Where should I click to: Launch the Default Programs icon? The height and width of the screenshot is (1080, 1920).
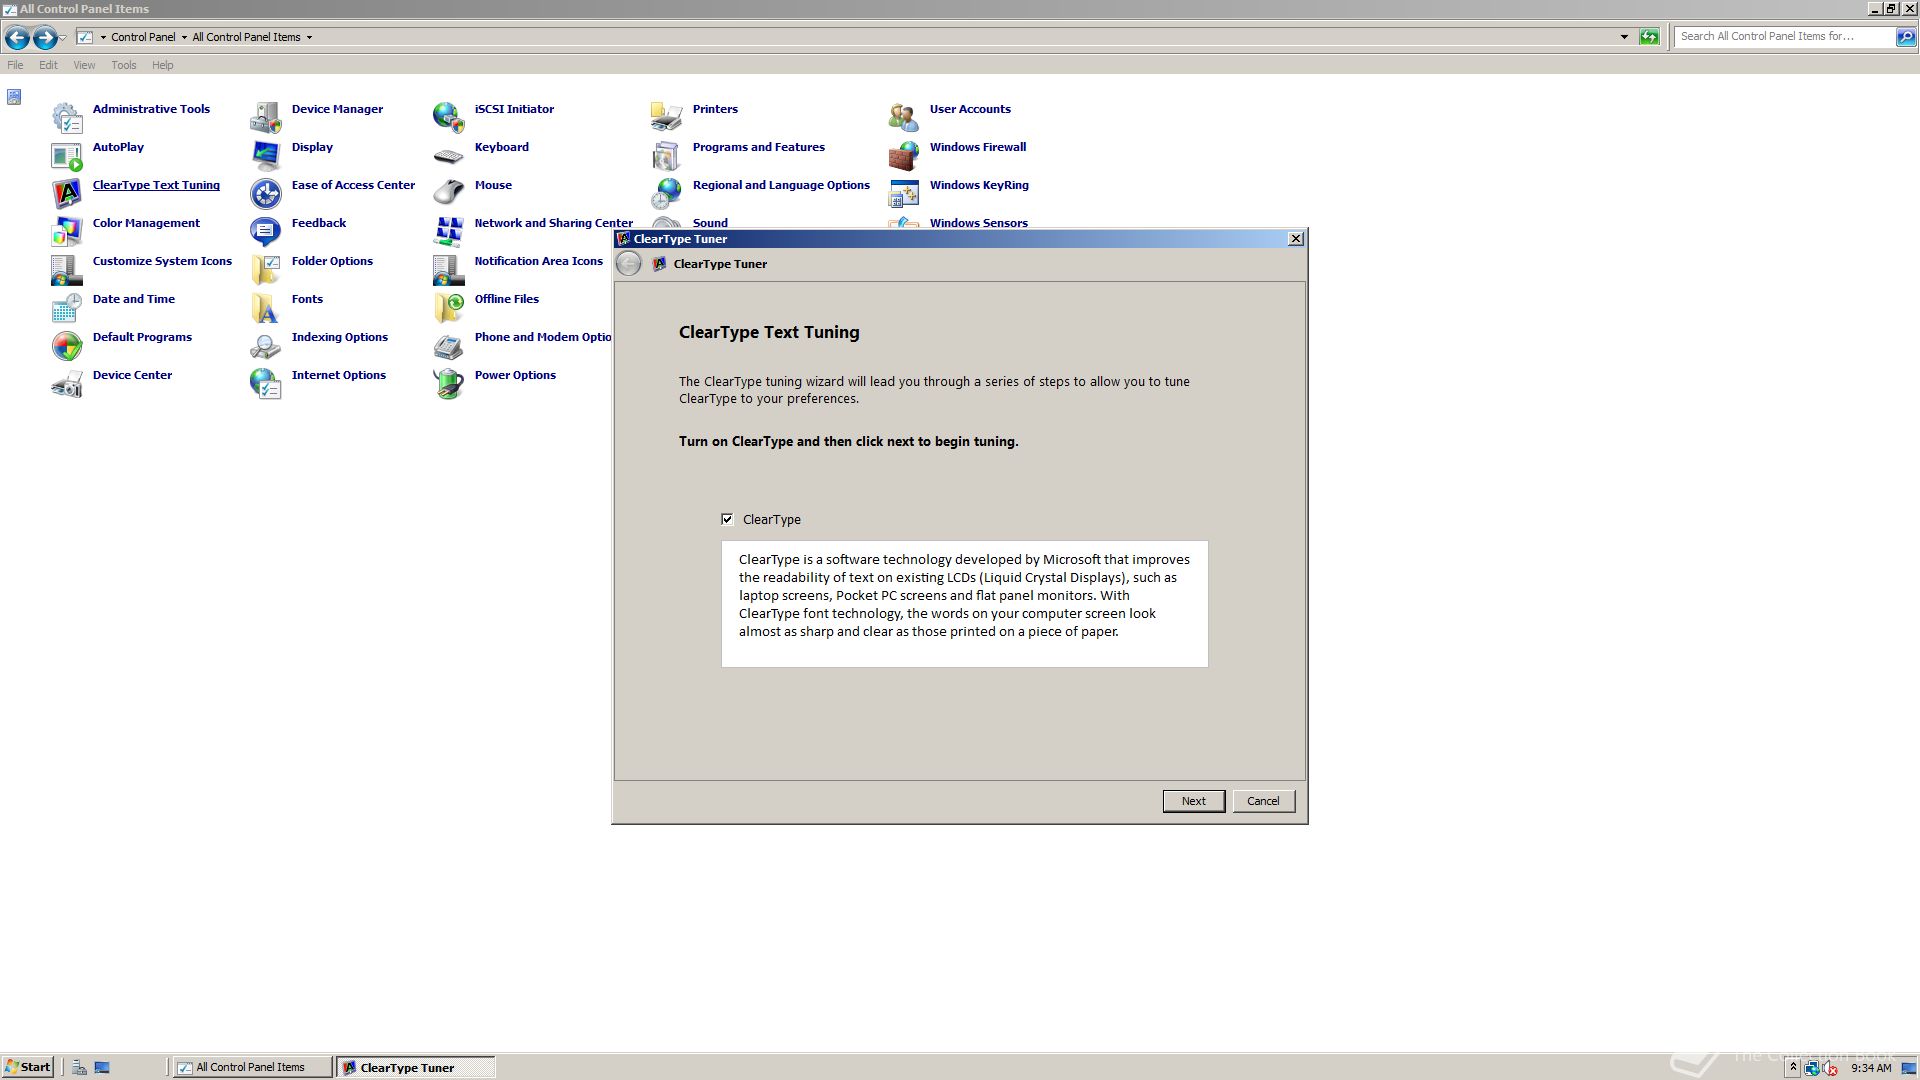click(x=67, y=346)
